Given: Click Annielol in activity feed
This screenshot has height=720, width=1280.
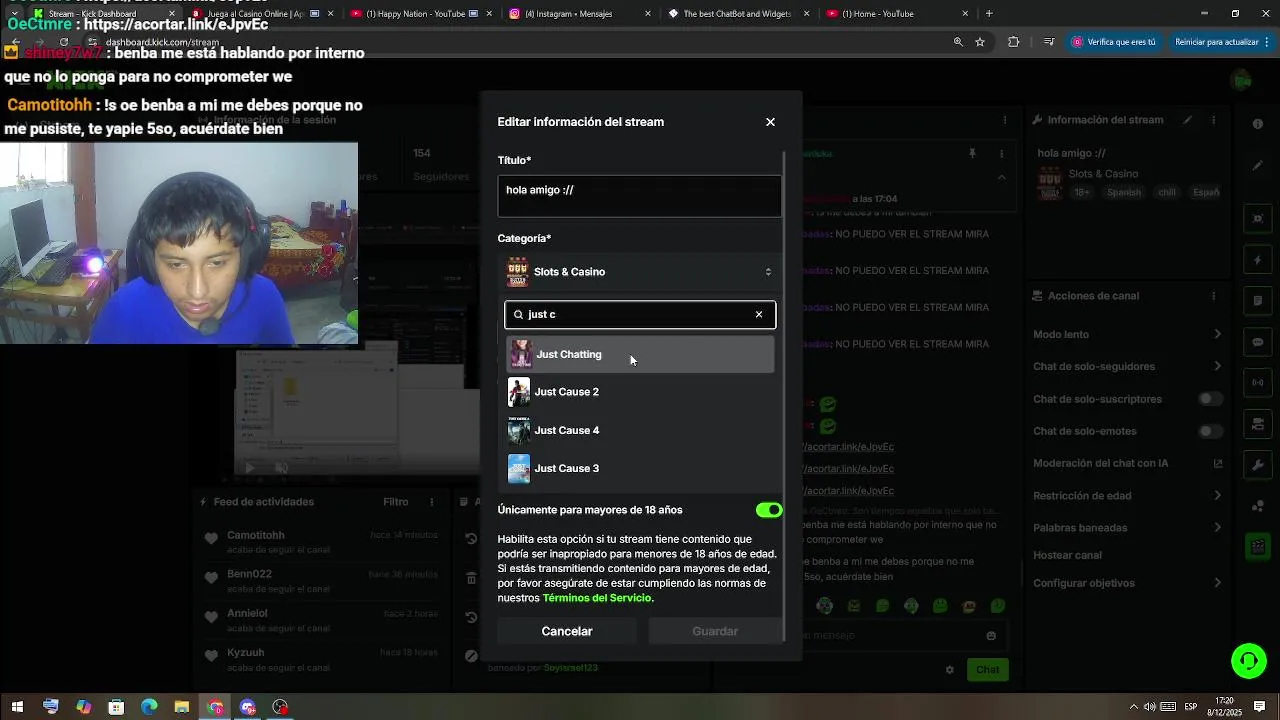Looking at the screenshot, I should (x=247, y=613).
